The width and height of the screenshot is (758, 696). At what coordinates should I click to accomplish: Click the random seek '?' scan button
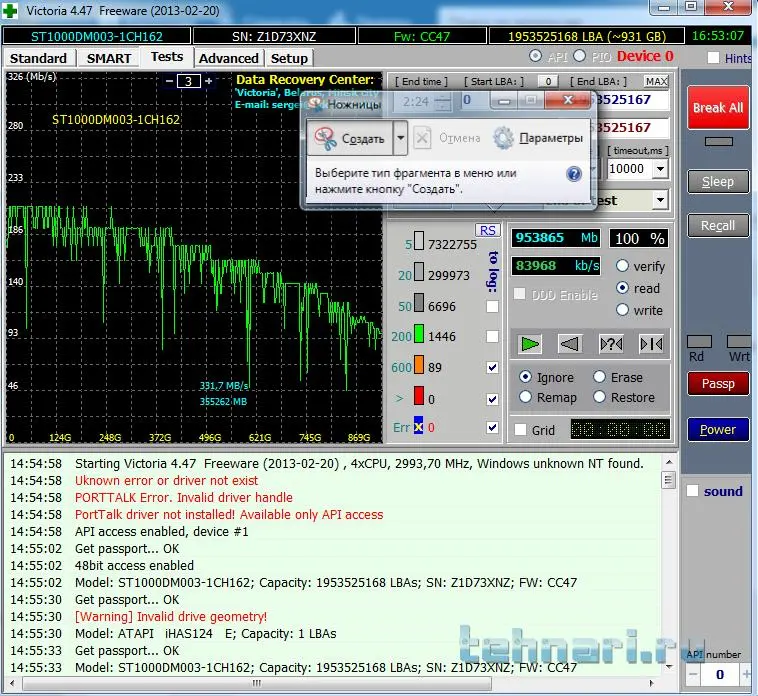point(610,344)
